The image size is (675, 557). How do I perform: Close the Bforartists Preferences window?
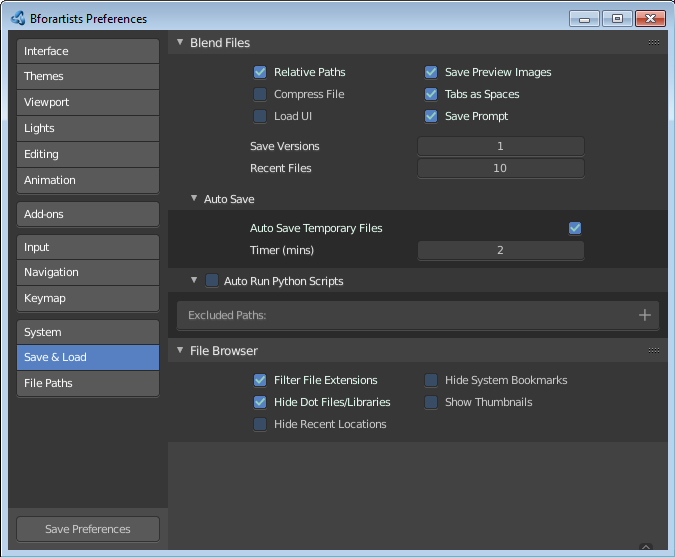650,19
